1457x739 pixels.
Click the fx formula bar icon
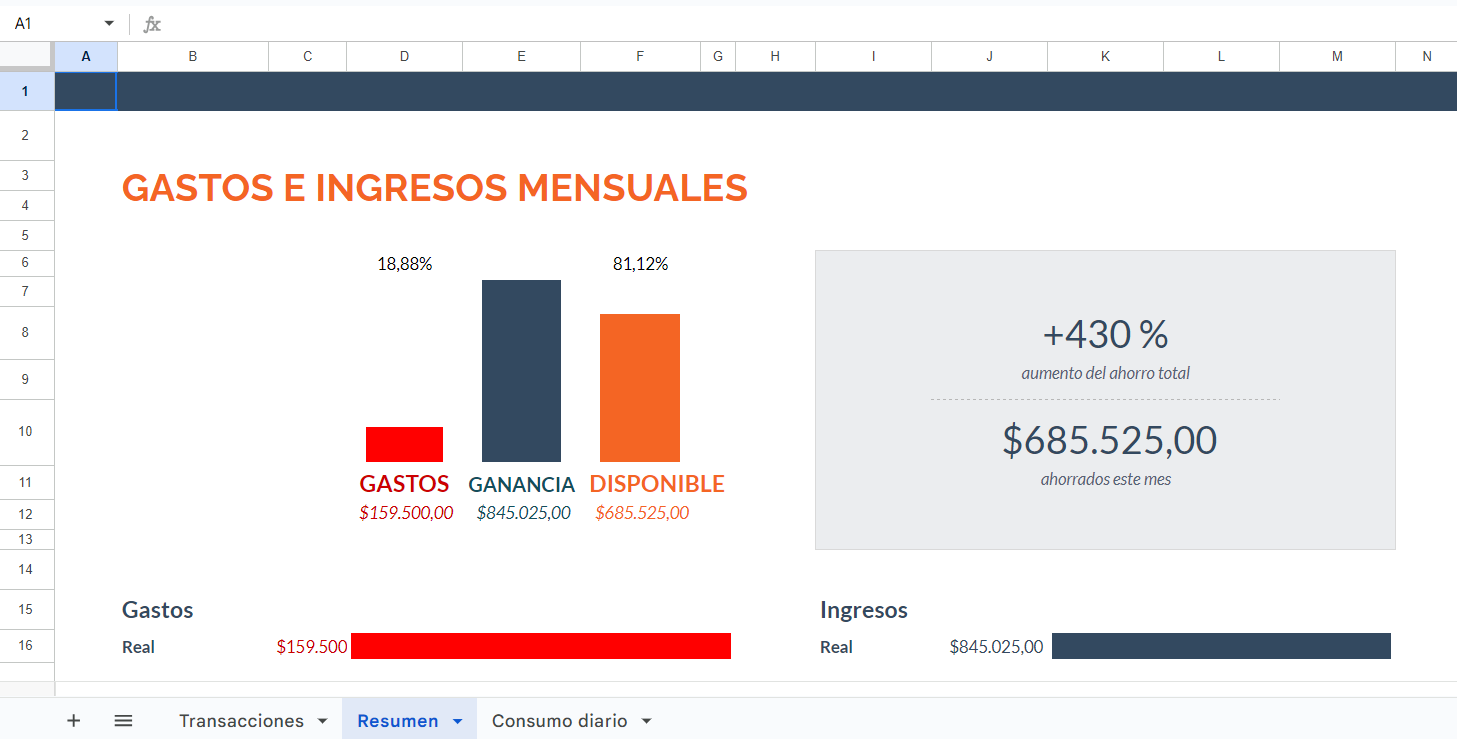pos(151,23)
